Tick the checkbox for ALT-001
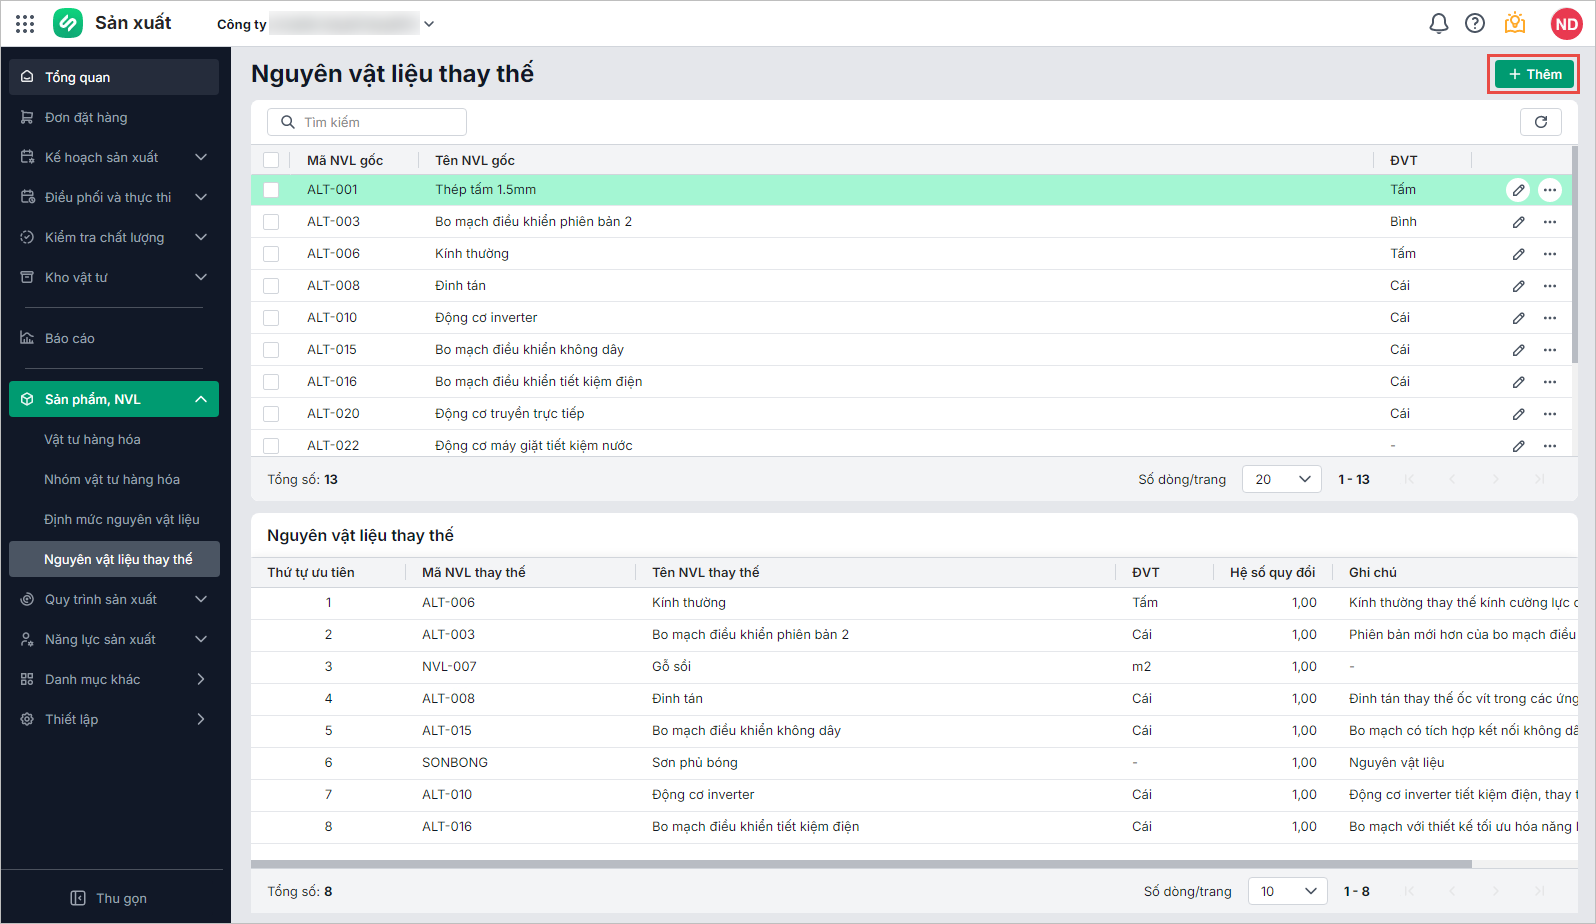Screen dimensions: 1596x924 click(x=271, y=190)
